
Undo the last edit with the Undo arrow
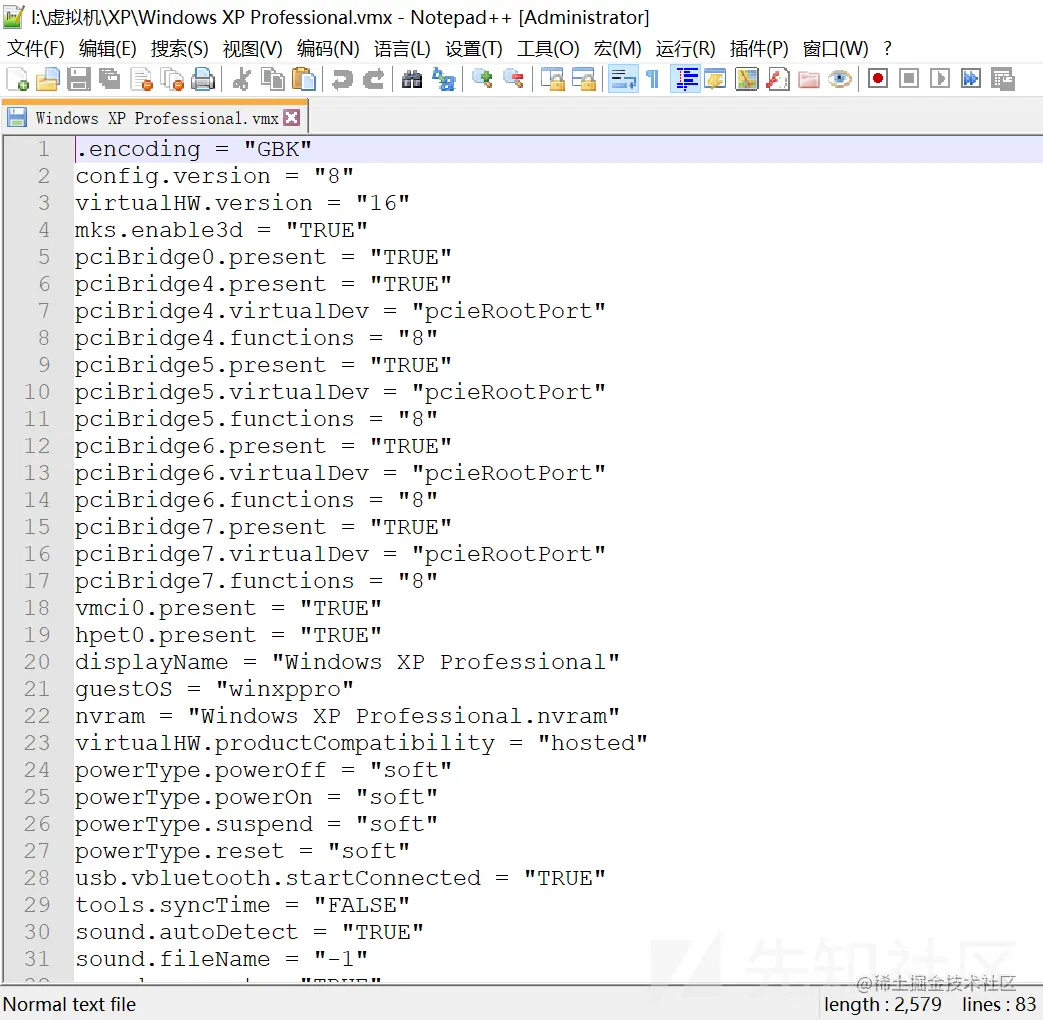tap(343, 79)
